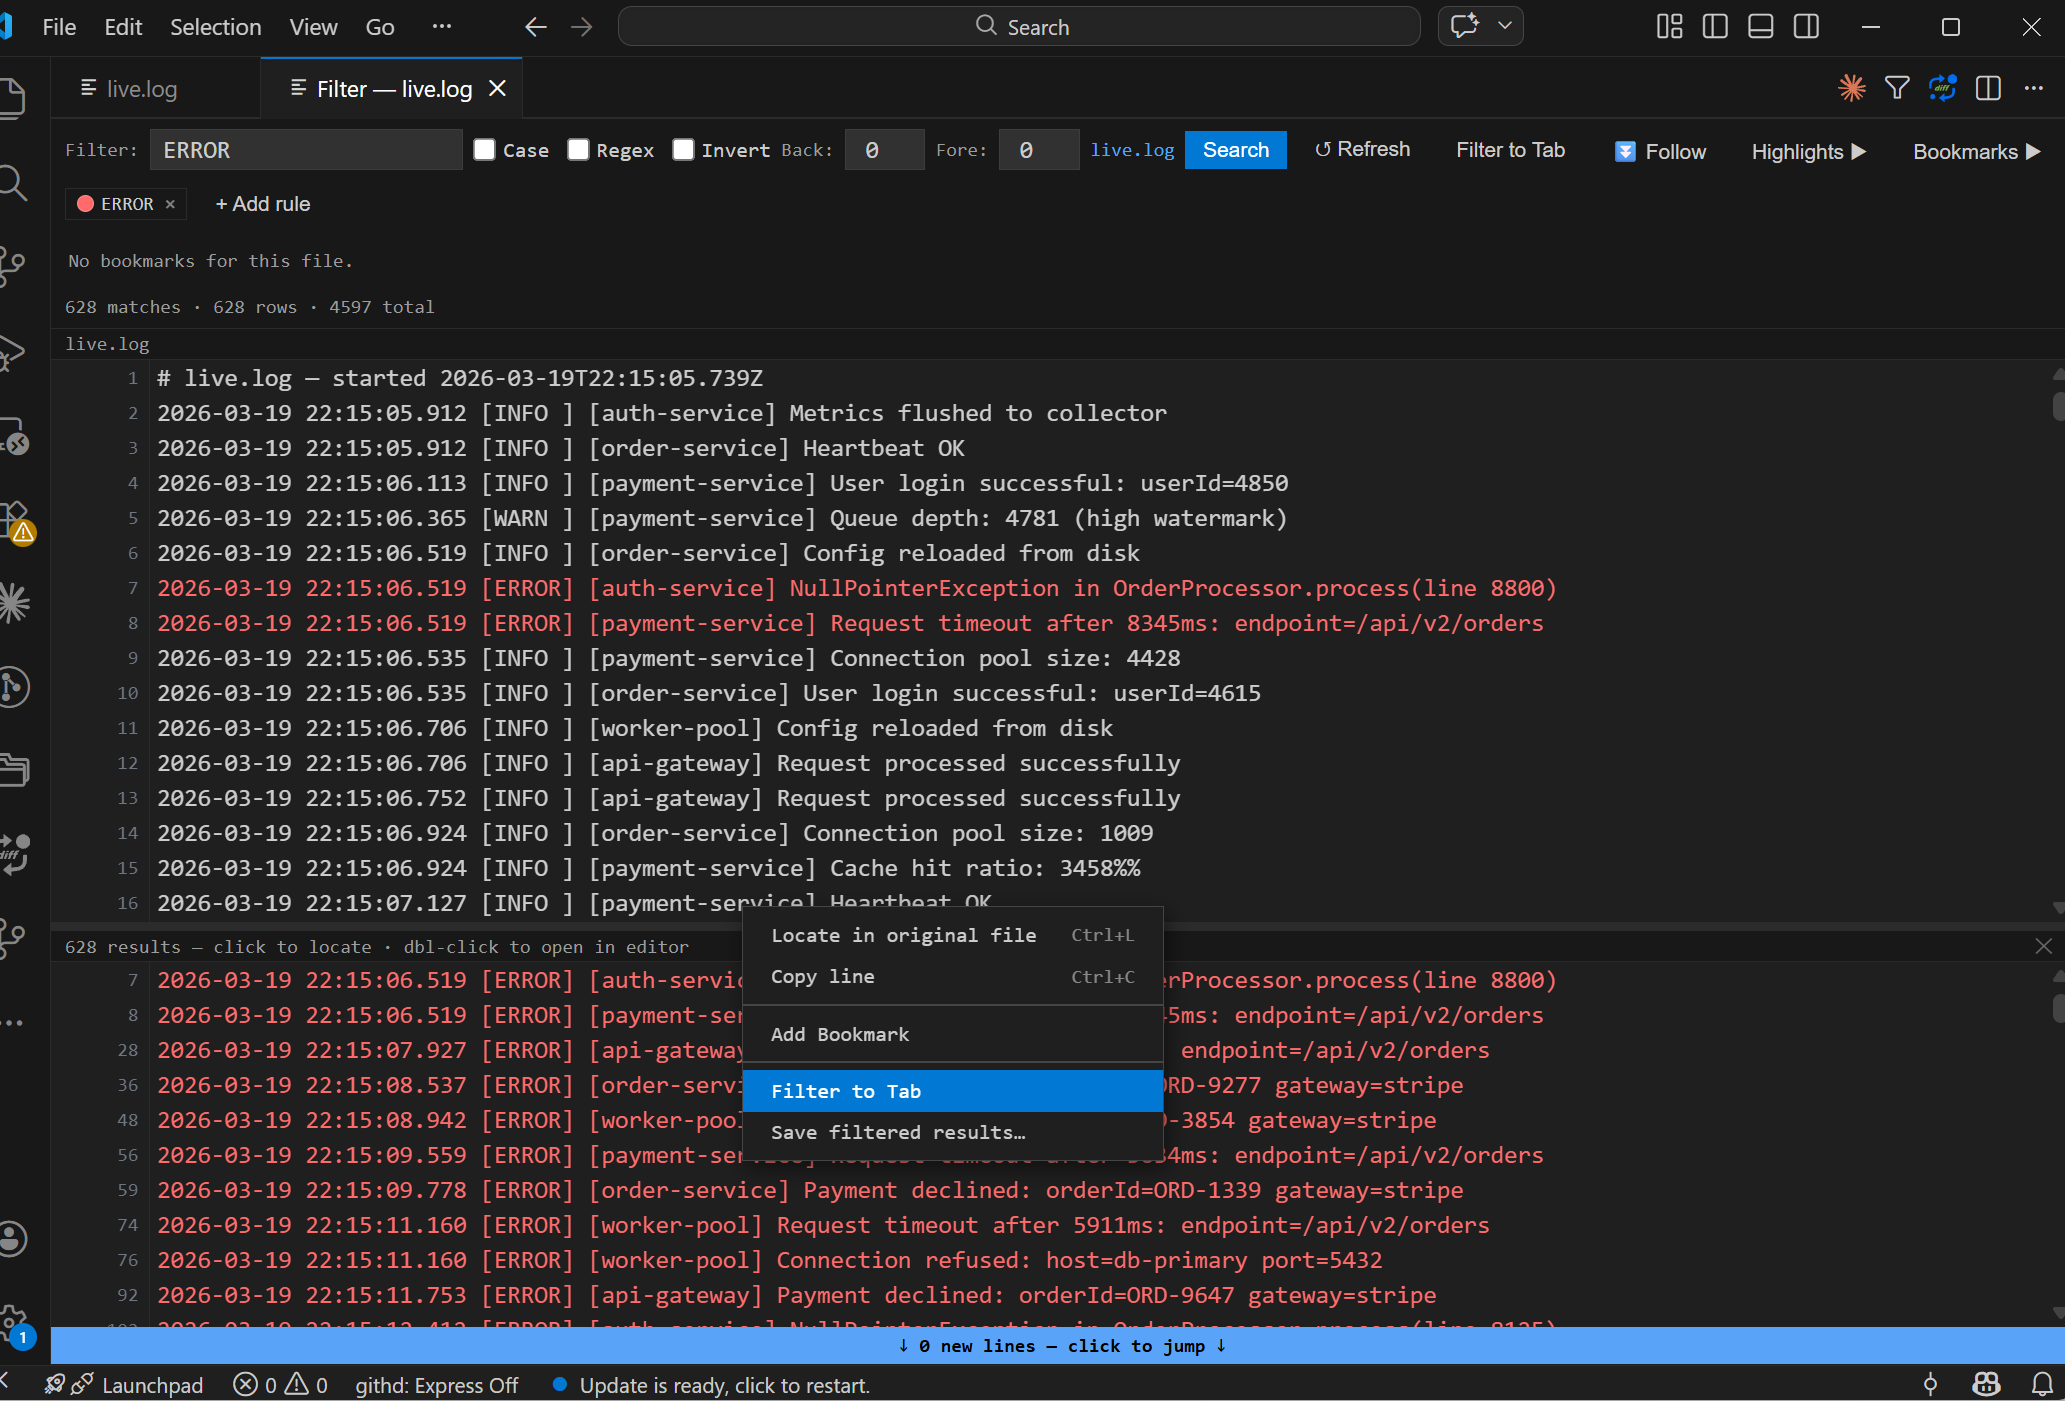
Task: Choose Locate in original file
Action: [x=952, y=935]
